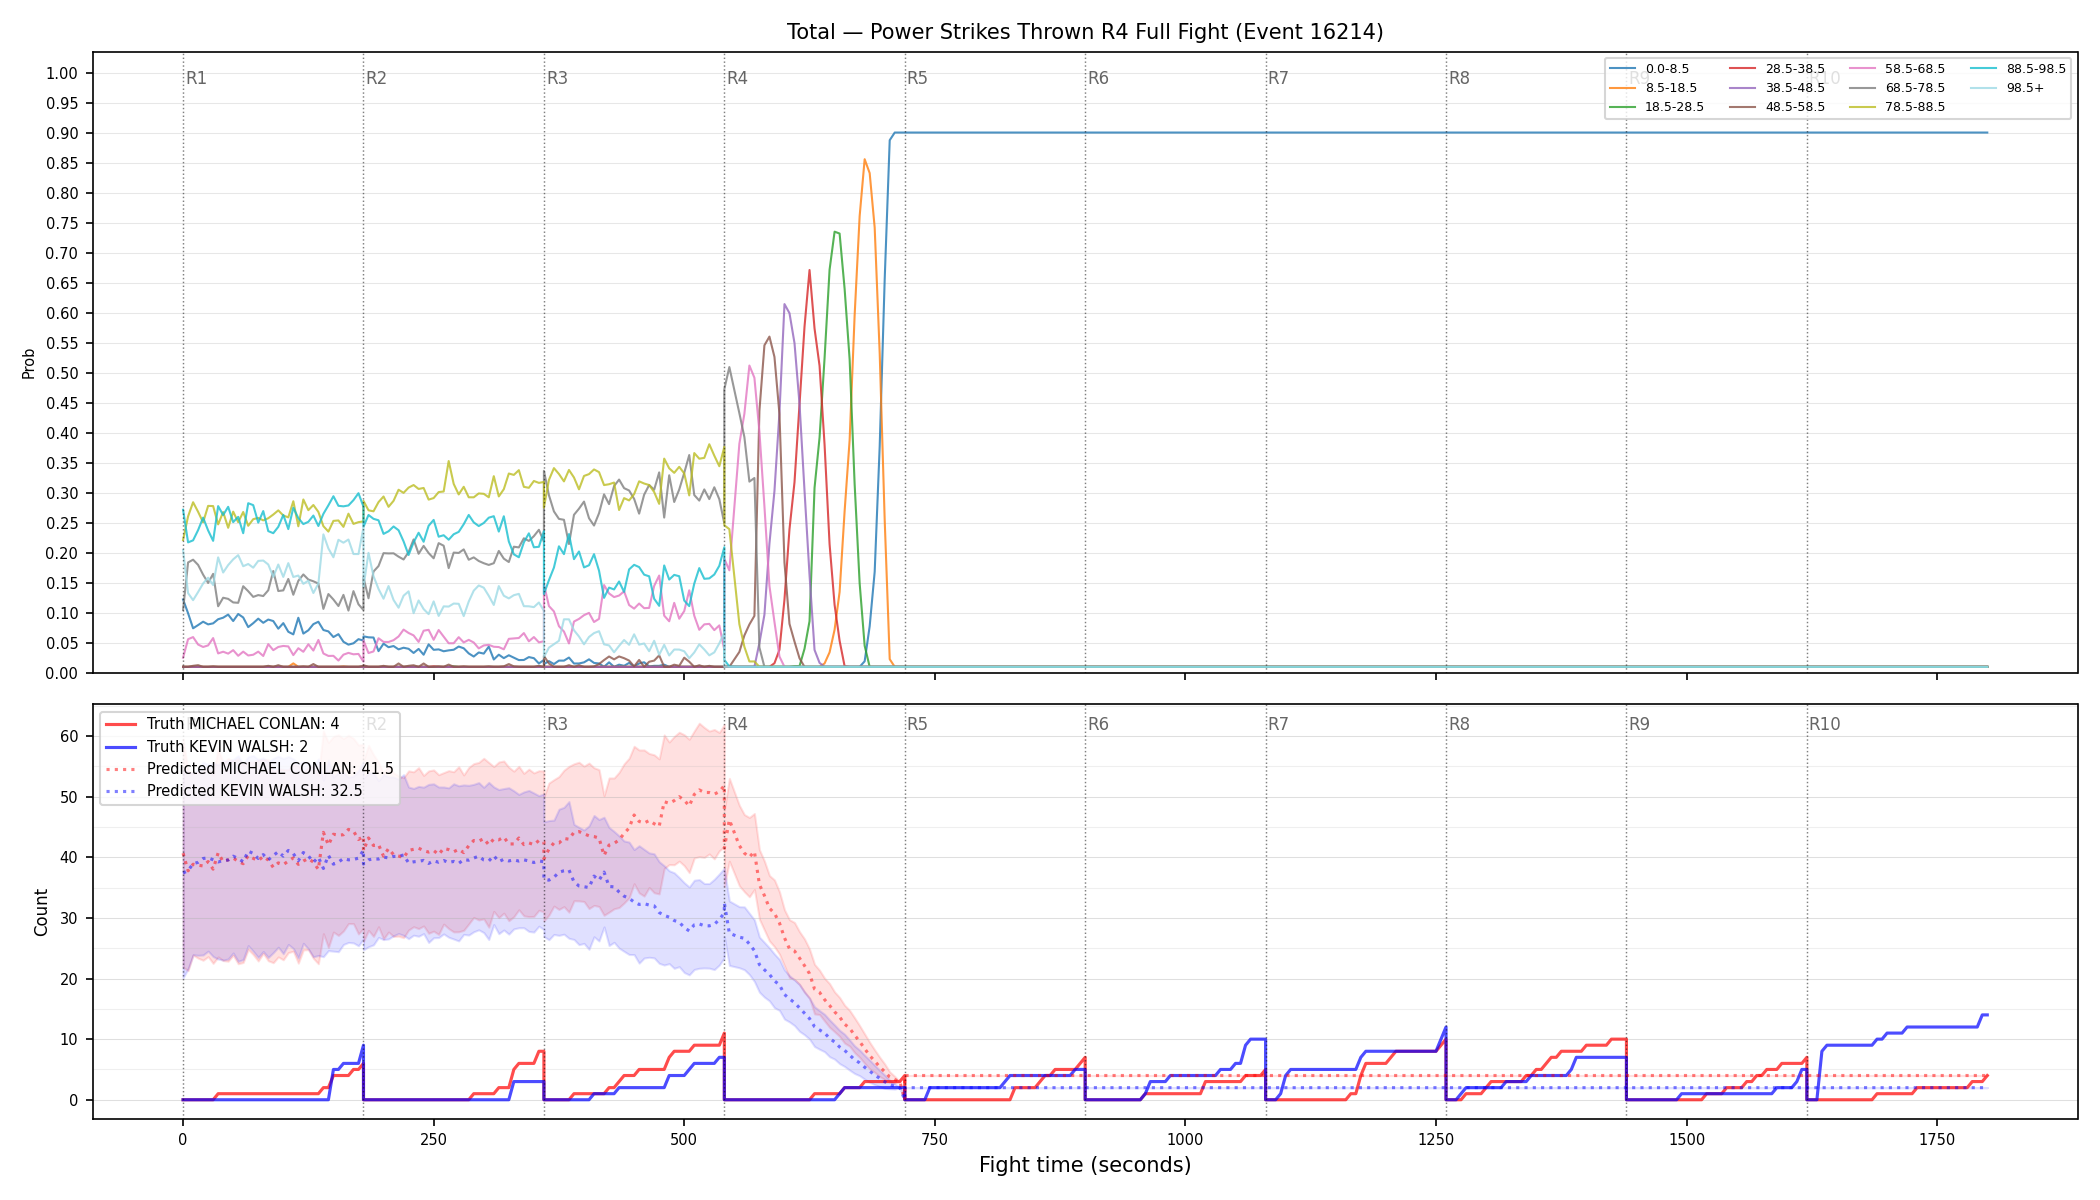Select the 78.5-88.5 legend entry
Screen dimensions: 2100x1200
(x=1897, y=107)
